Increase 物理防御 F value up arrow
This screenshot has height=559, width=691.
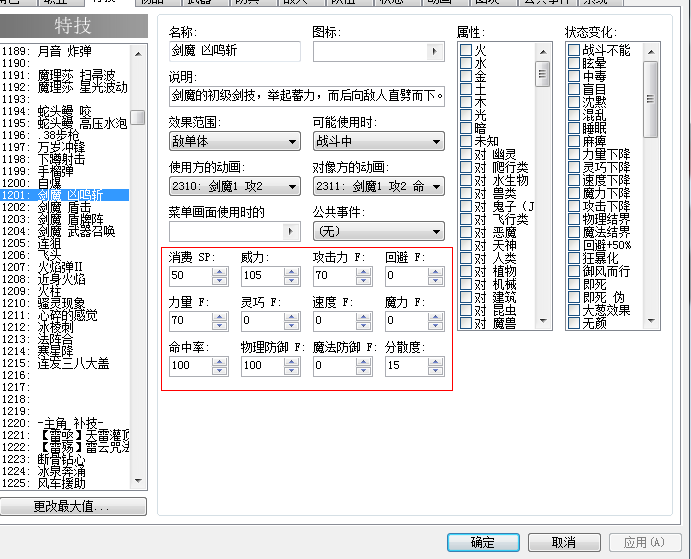(x=292, y=361)
